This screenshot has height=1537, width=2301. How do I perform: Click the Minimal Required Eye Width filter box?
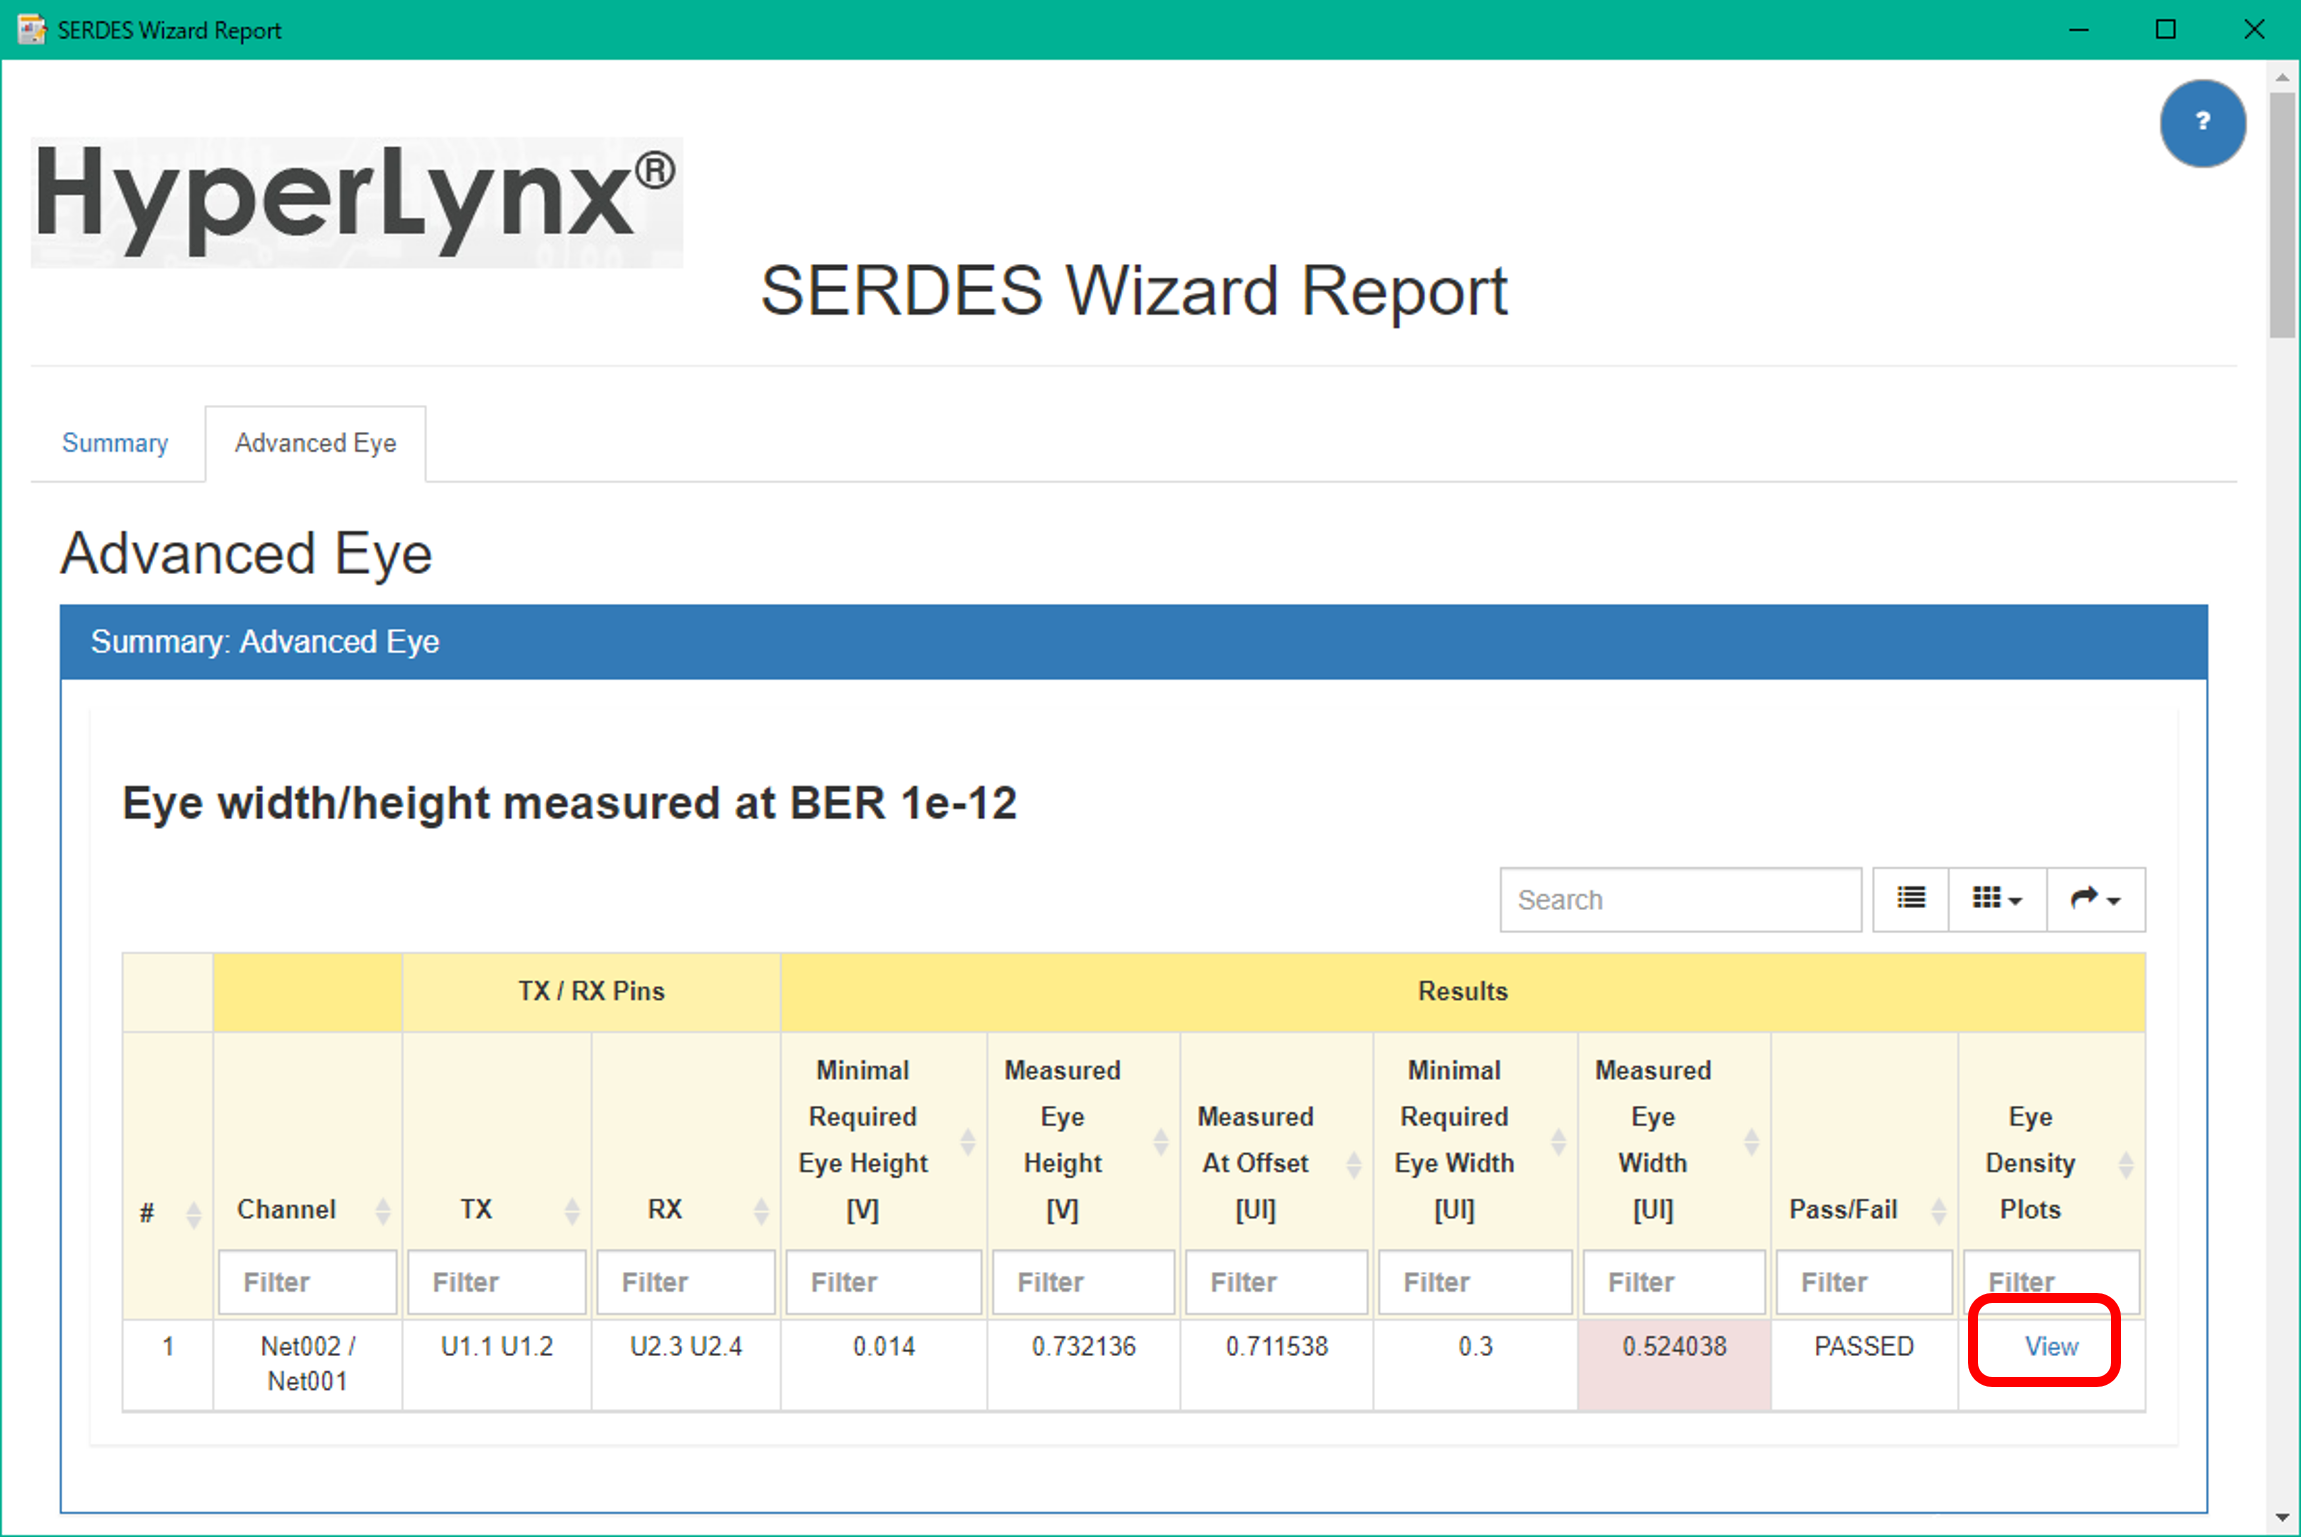(x=1475, y=1281)
